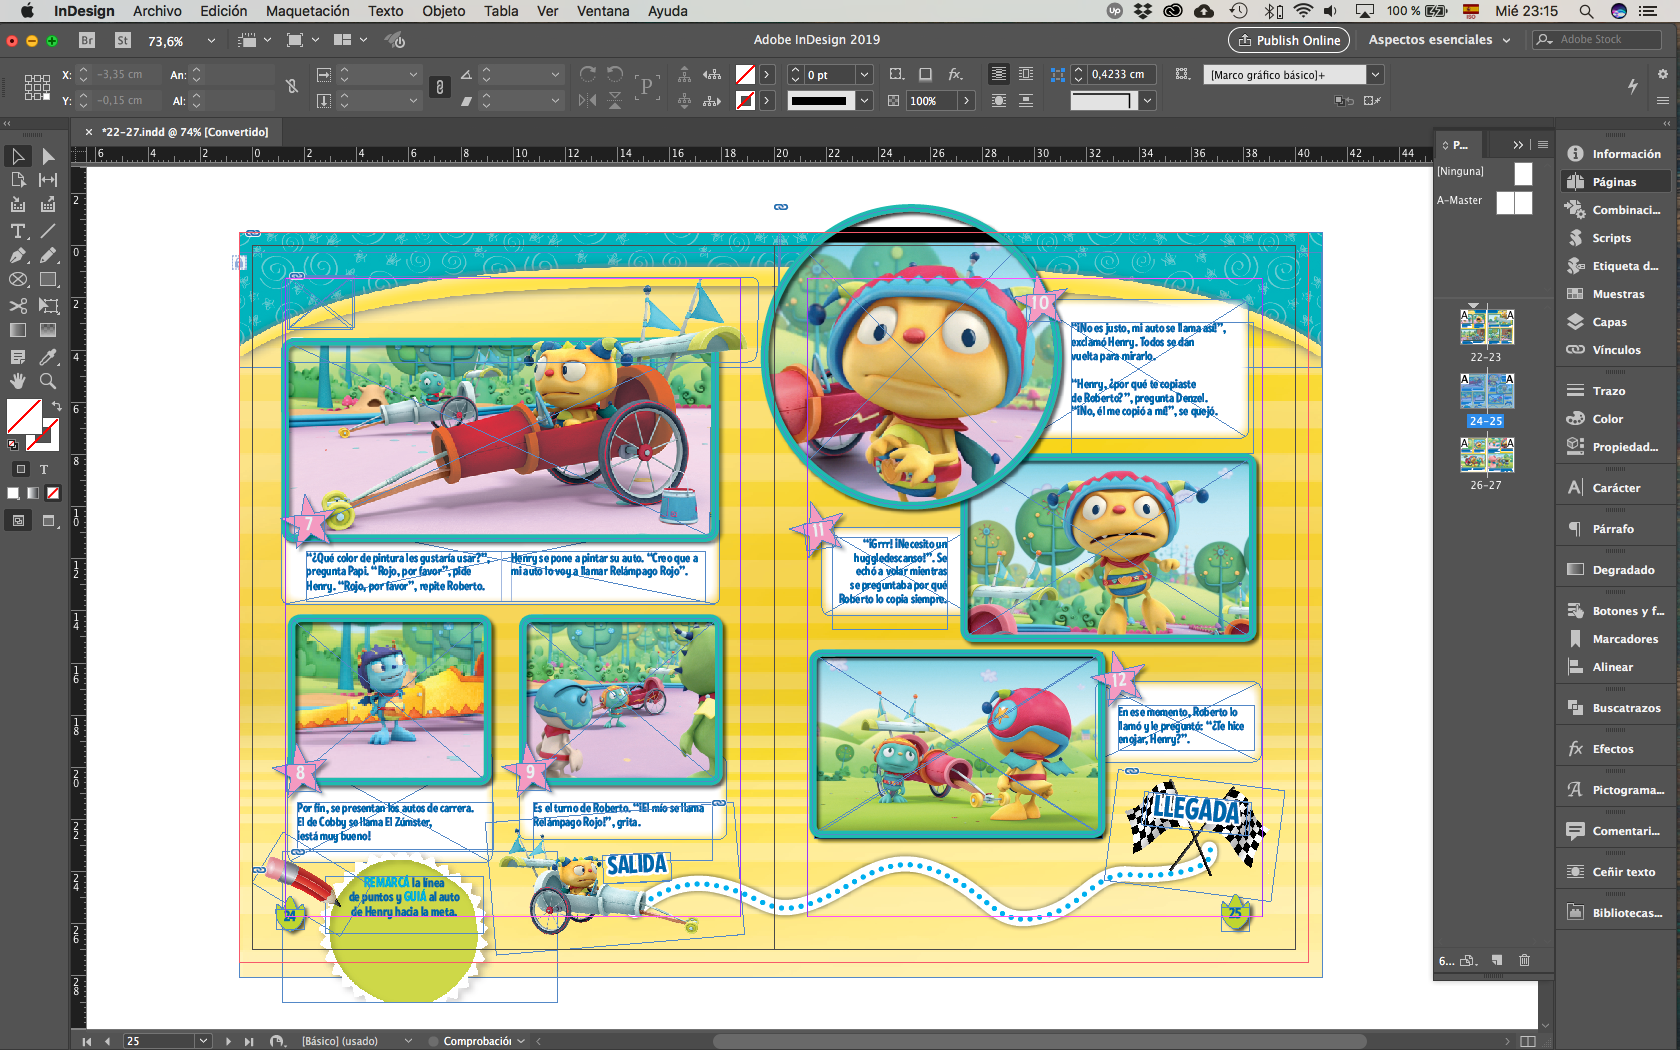
Task: Select the Page tool
Action: 18,180
